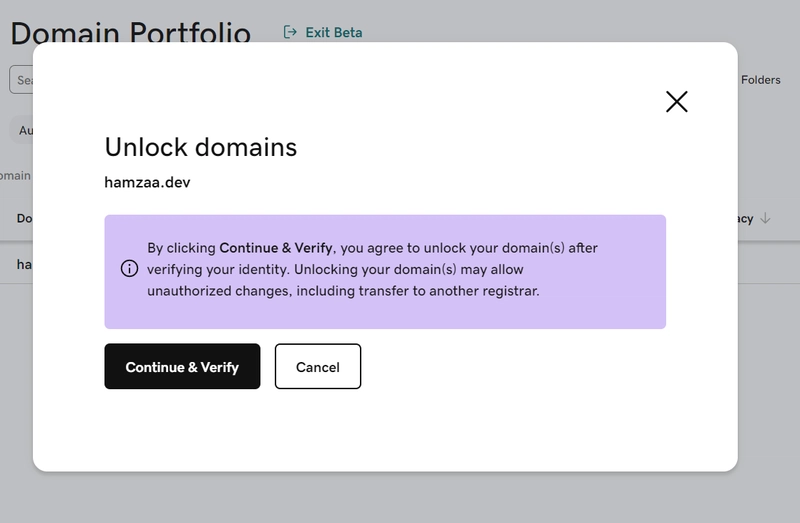
Task: Click the Unlock domains heading
Action: point(201,147)
